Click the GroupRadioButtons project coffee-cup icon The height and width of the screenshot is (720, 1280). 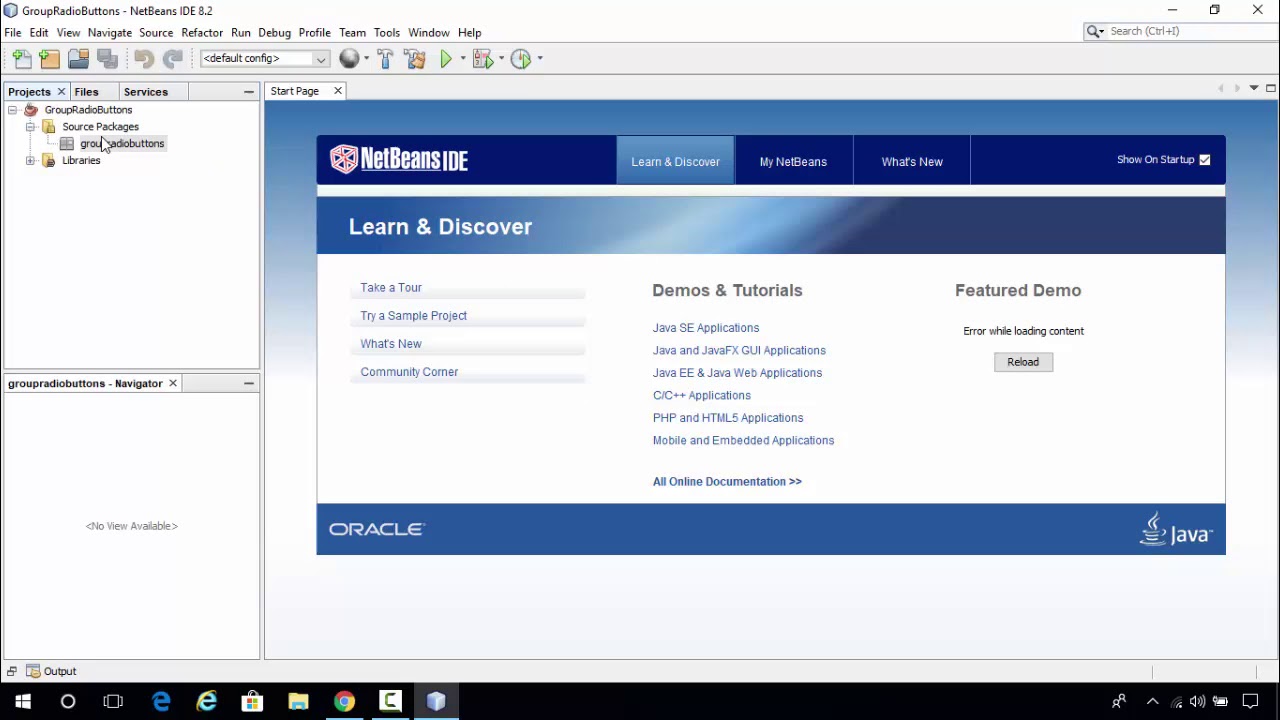pyautogui.click(x=31, y=110)
